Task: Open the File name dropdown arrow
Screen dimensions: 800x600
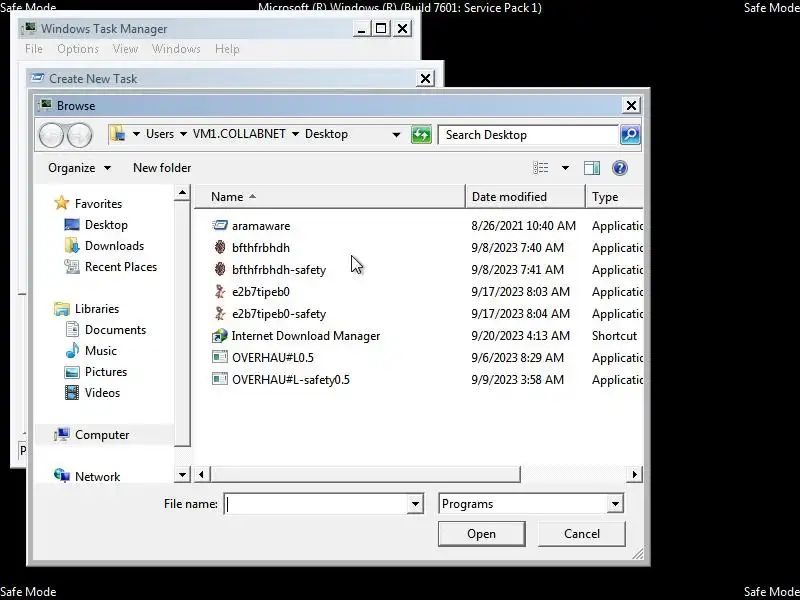Action: coord(415,504)
